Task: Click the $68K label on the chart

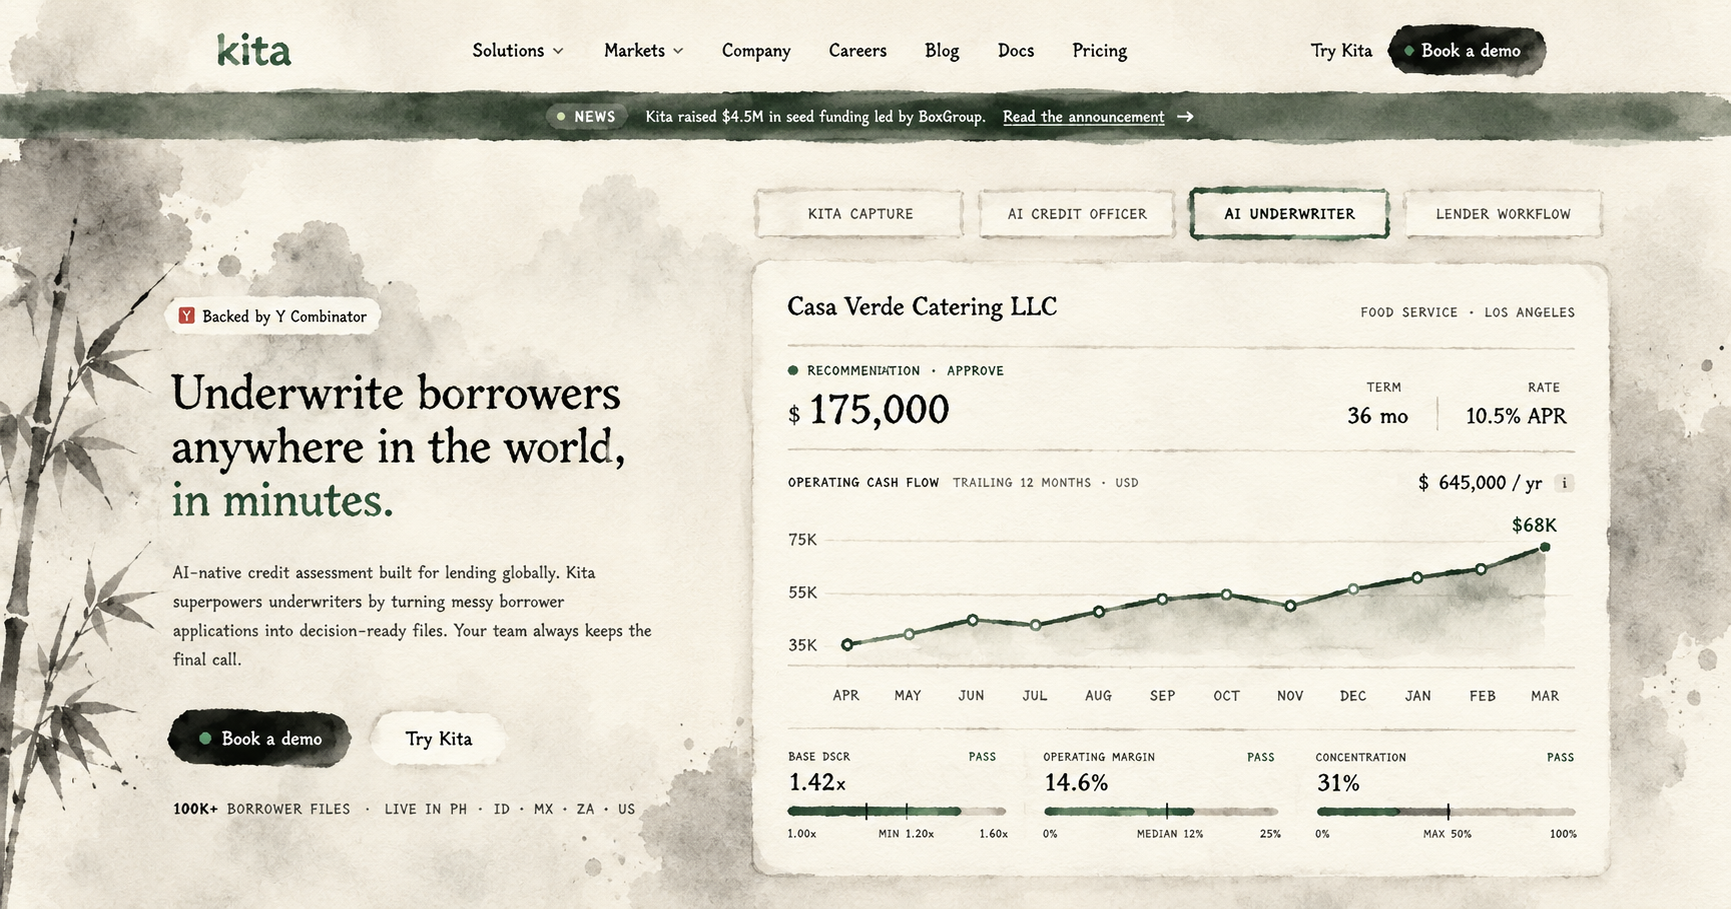Action: [x=1534, y=525]
